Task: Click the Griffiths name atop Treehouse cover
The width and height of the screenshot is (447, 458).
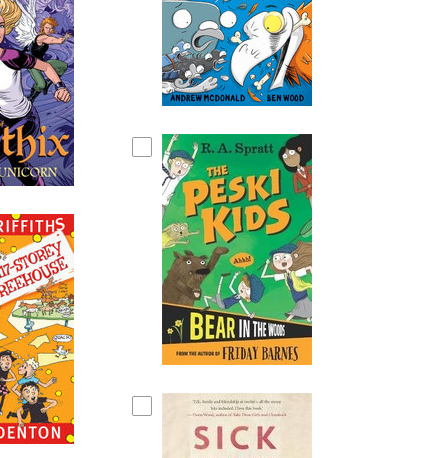Action: tap(32, 226)
